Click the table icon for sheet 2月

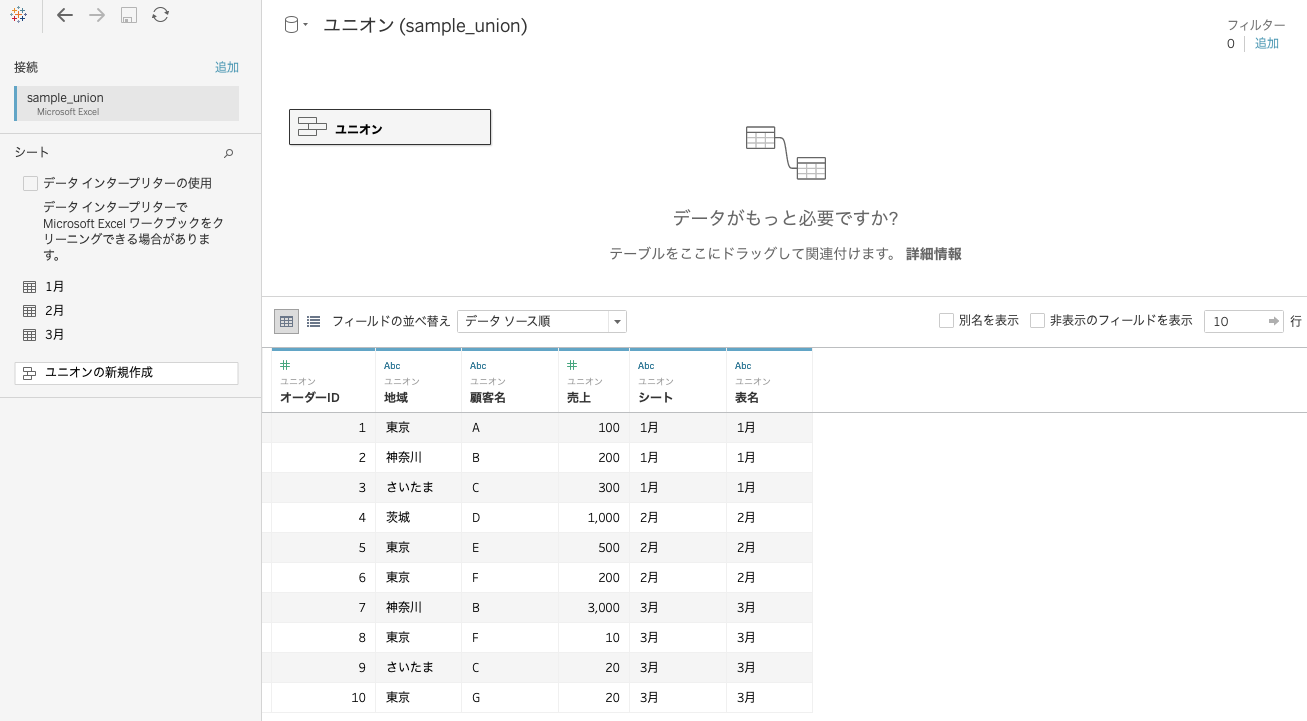point(29,311)
